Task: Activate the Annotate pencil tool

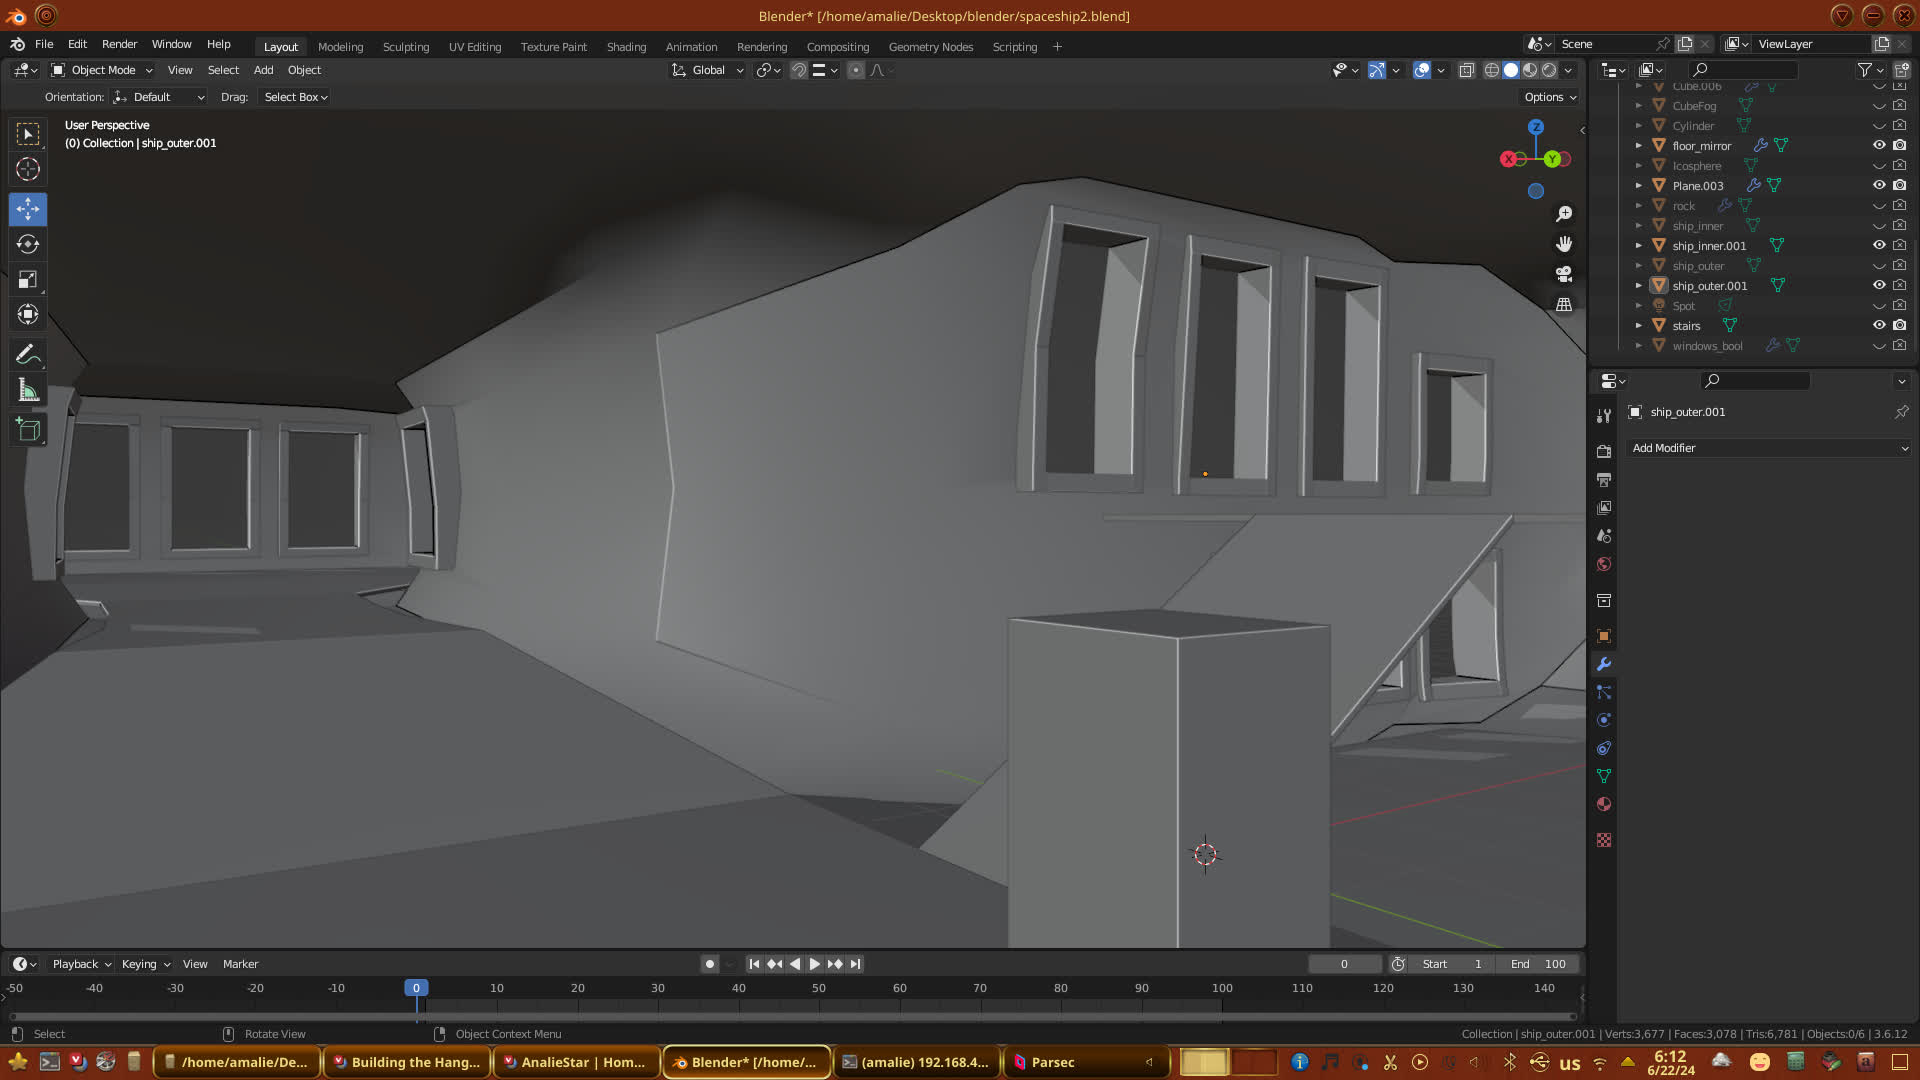Action: pyautogui.click(x=28, y=355)
